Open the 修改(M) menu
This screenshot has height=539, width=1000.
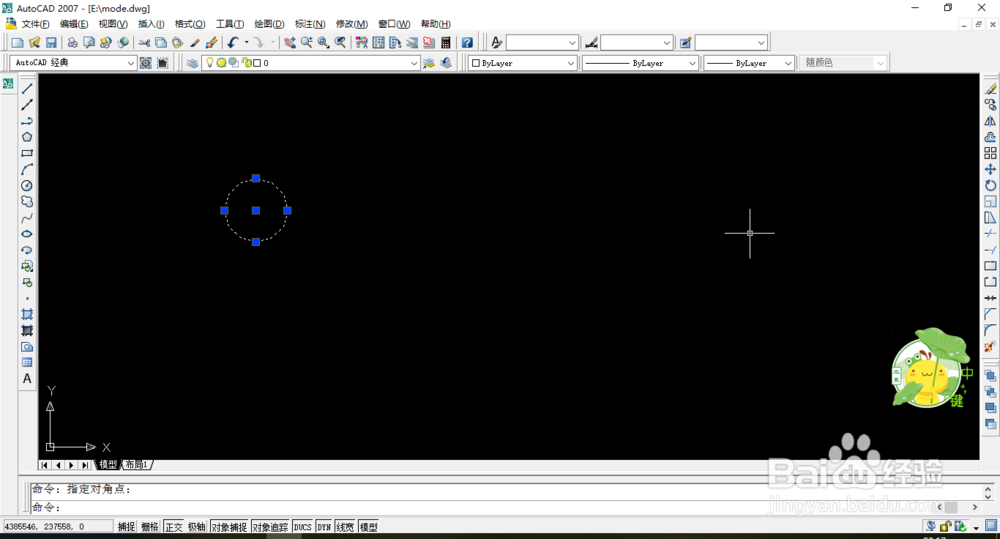click(x=352, y=24)
